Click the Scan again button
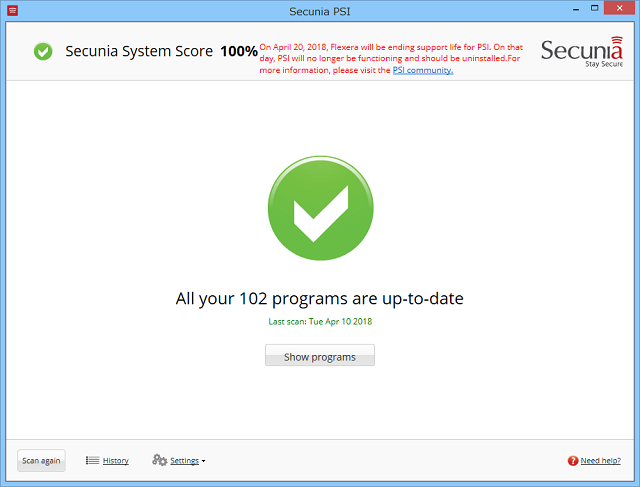This screenshot has width=640, height=487. tap(41, 460)
